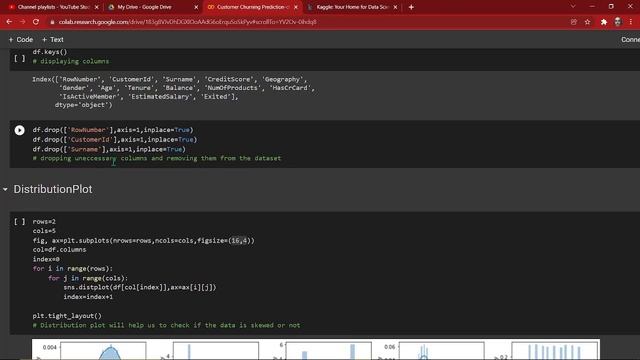Click the 'index=0' line
The height and width of the screenshot is (360, 640).
click(x=46, y=259)
